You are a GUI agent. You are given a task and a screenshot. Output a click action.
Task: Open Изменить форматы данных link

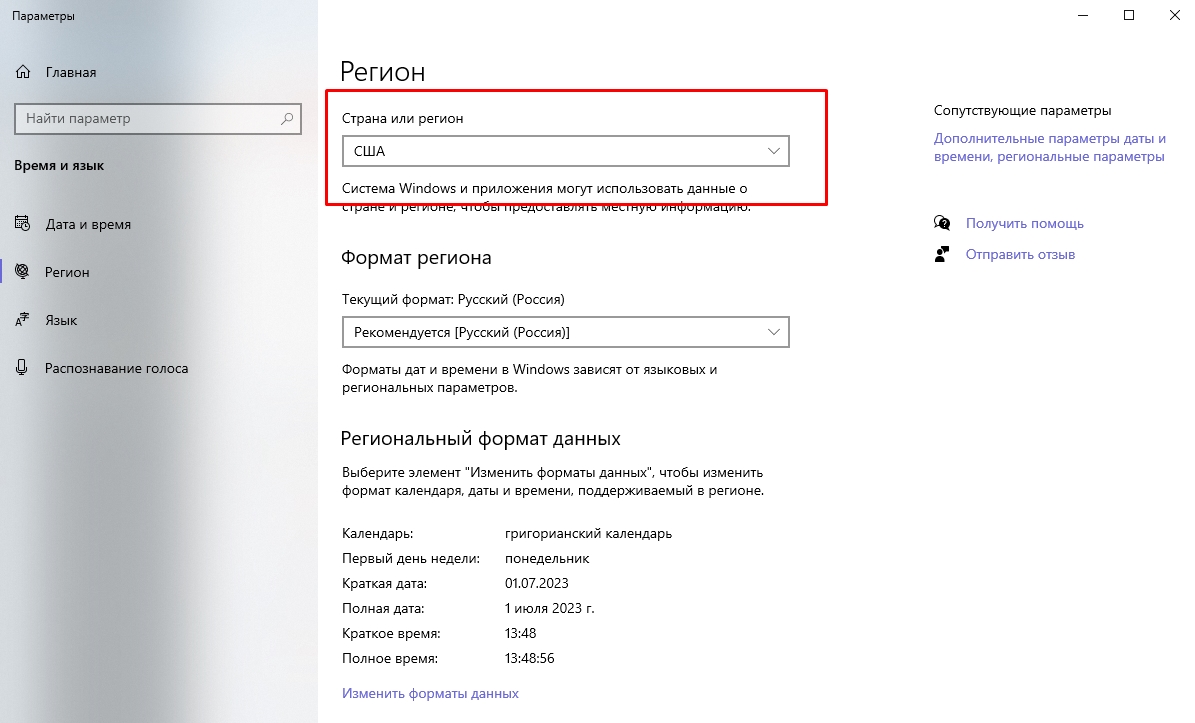430,693
